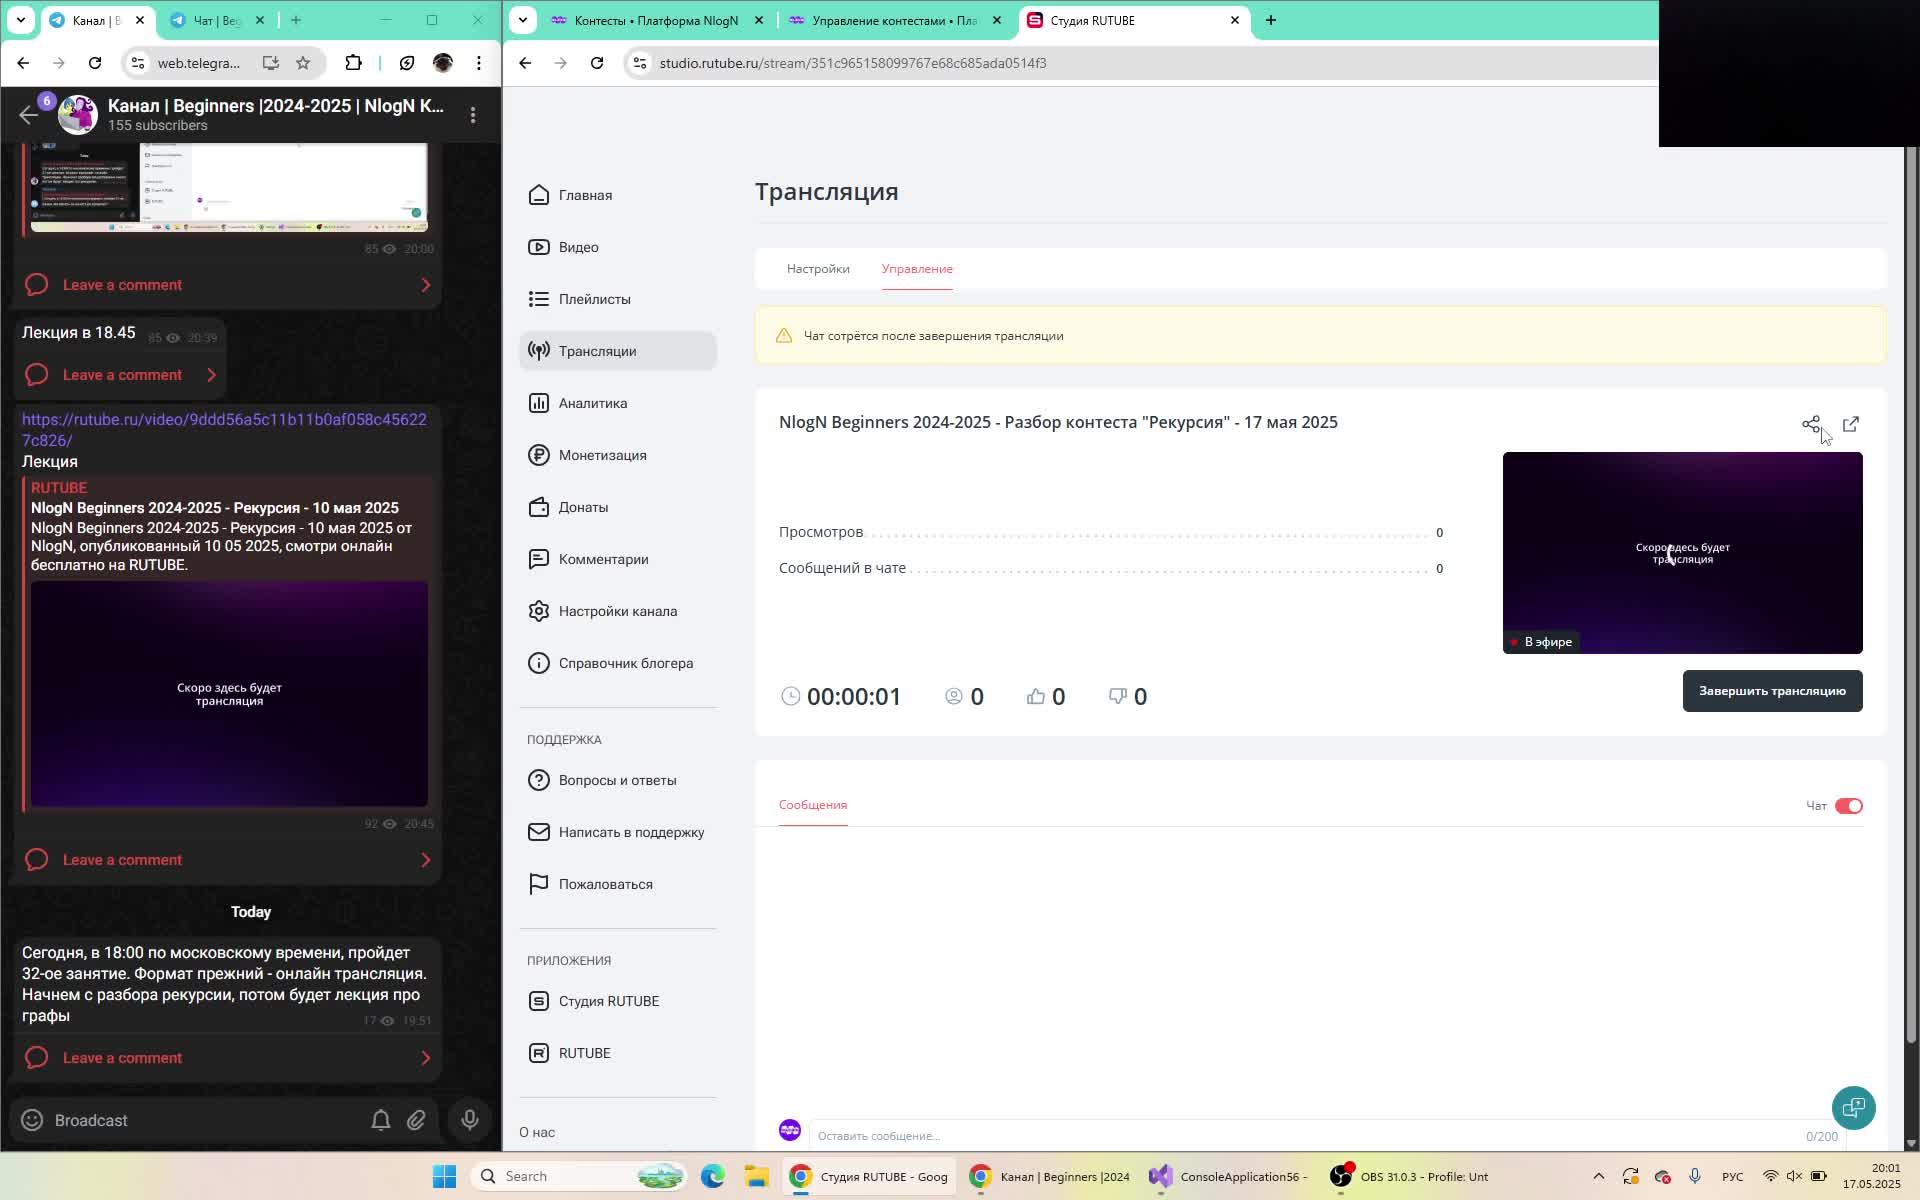Reload the RUTUBE studio page
Viewport: 1920px width, 1200px height.
tap(597, 63)
